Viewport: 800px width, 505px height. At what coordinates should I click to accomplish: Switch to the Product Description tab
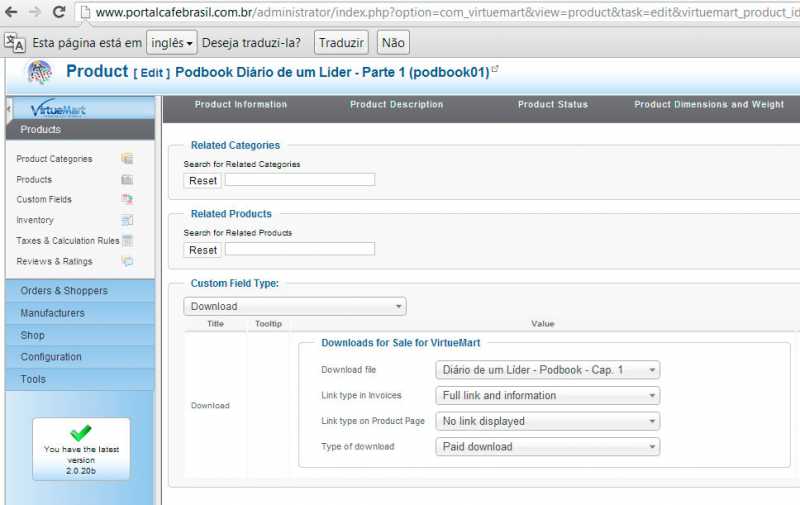point(396,105)
